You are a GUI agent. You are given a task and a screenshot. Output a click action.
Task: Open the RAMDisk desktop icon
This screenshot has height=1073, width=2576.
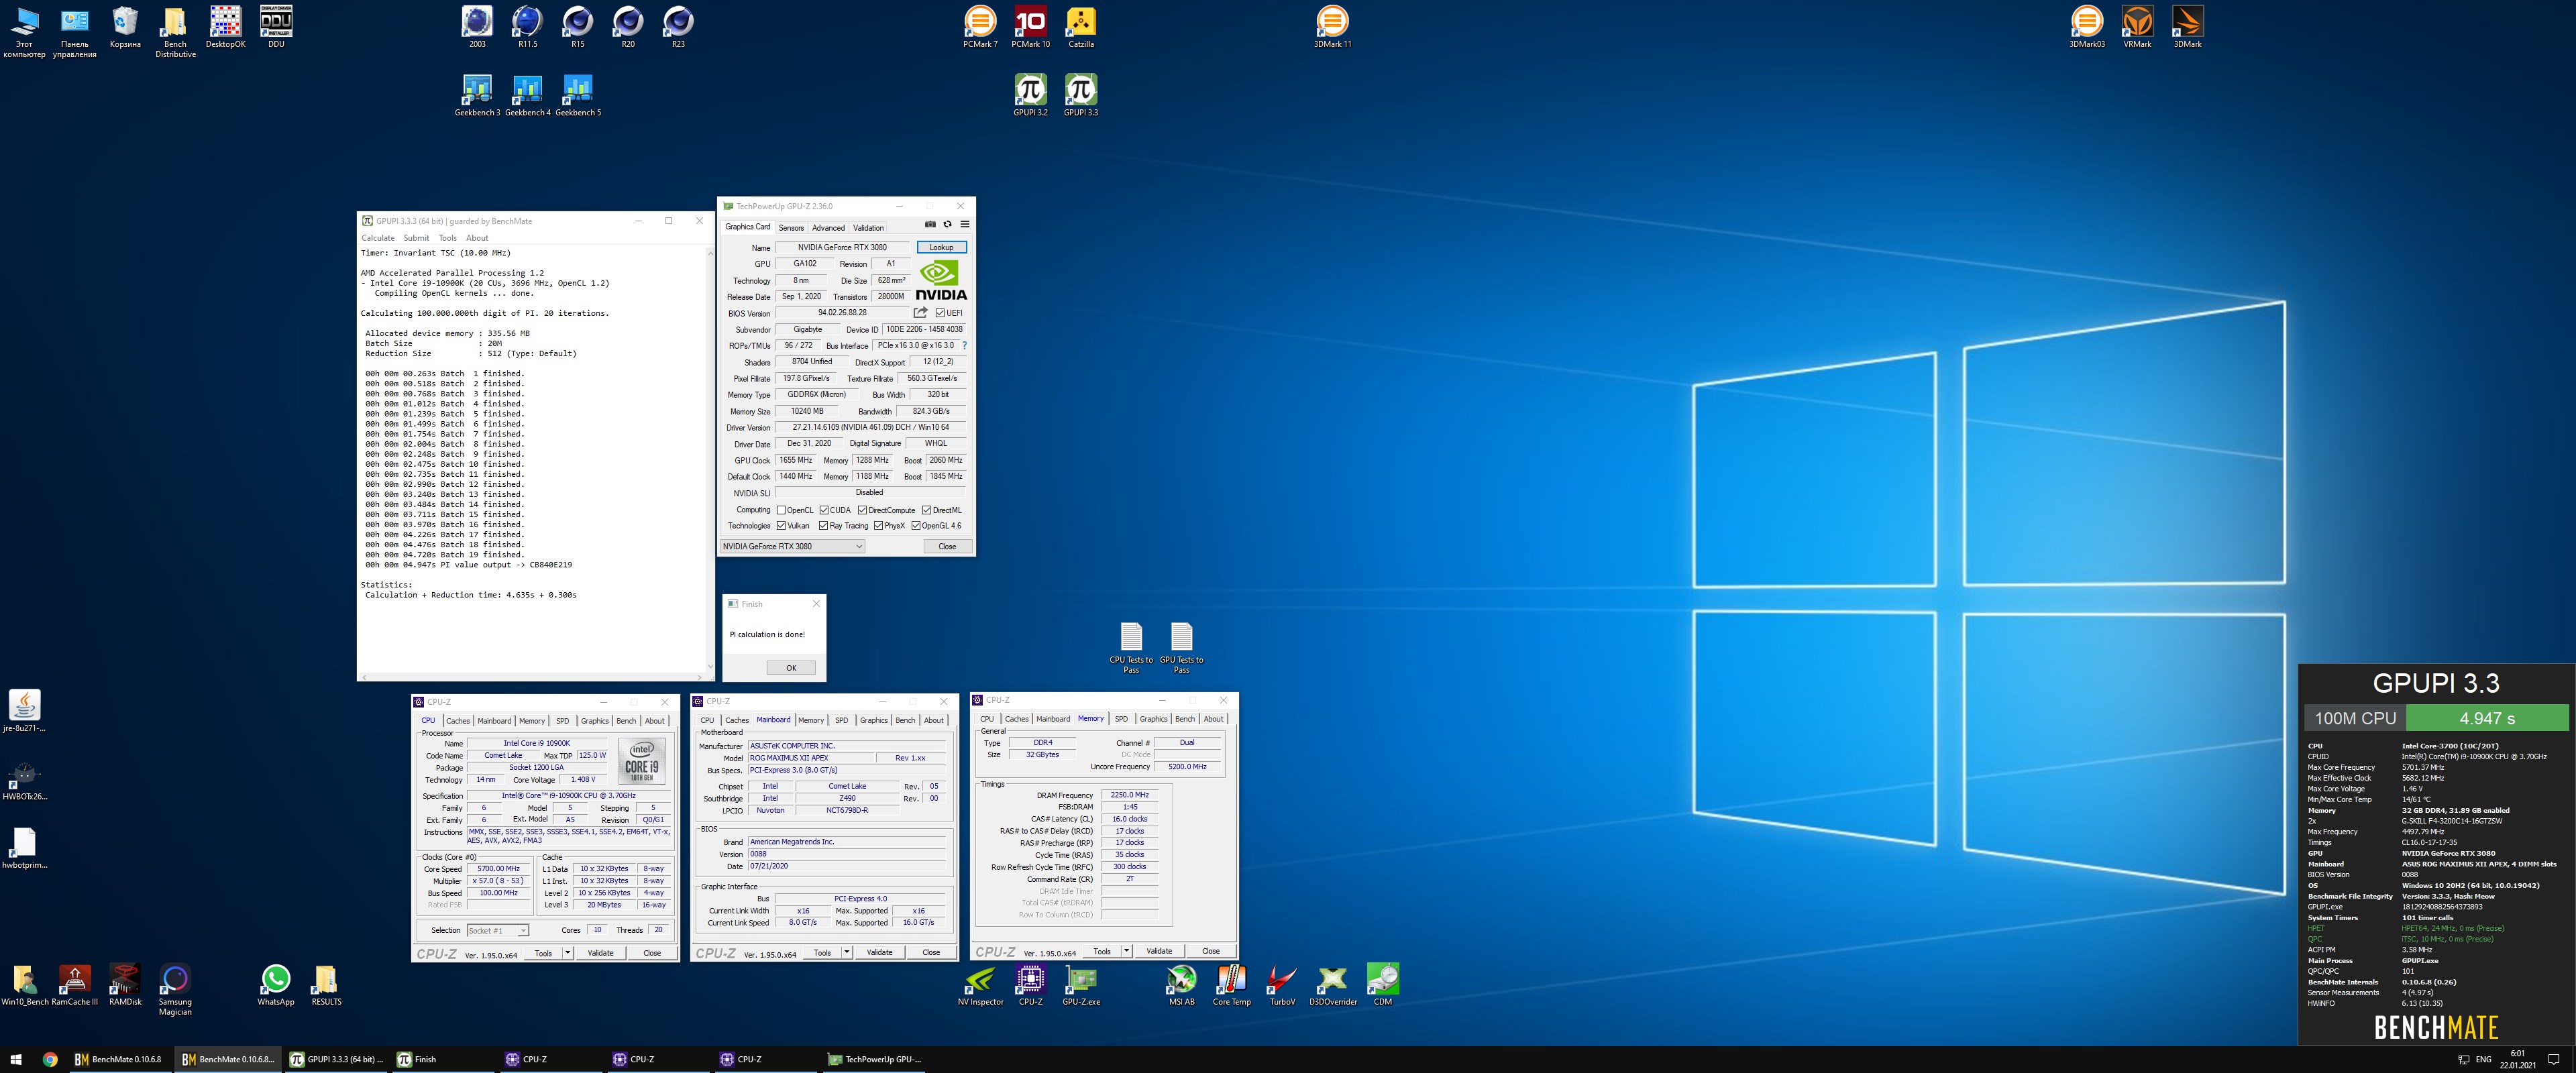click(x=125, y=985)
